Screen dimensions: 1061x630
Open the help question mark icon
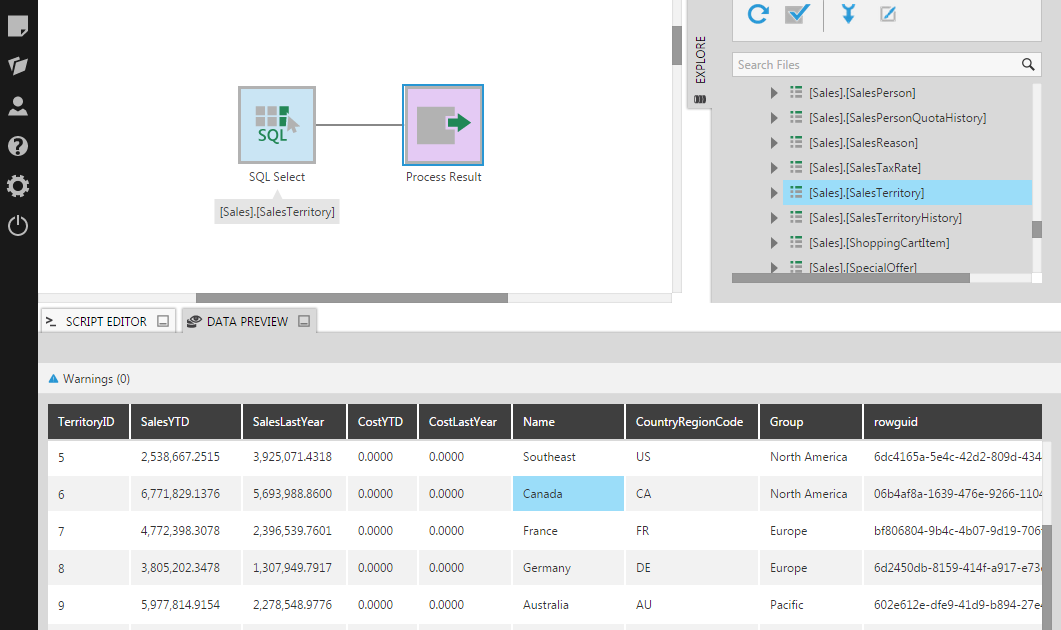[18, 146]
